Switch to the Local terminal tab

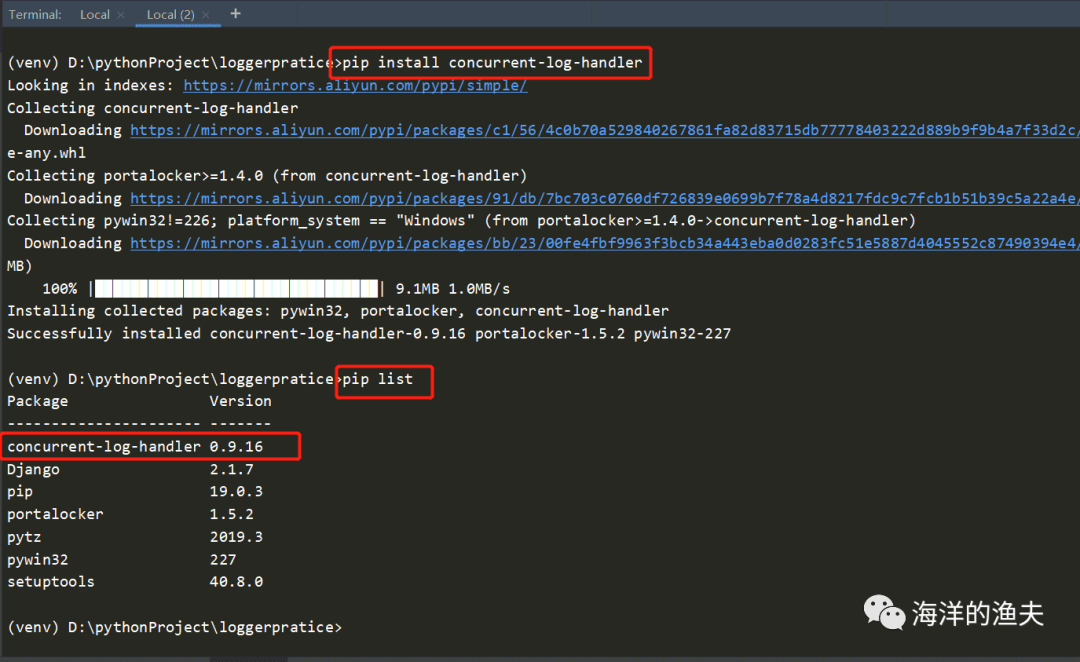pyautogui.click(x=94, y=14)
